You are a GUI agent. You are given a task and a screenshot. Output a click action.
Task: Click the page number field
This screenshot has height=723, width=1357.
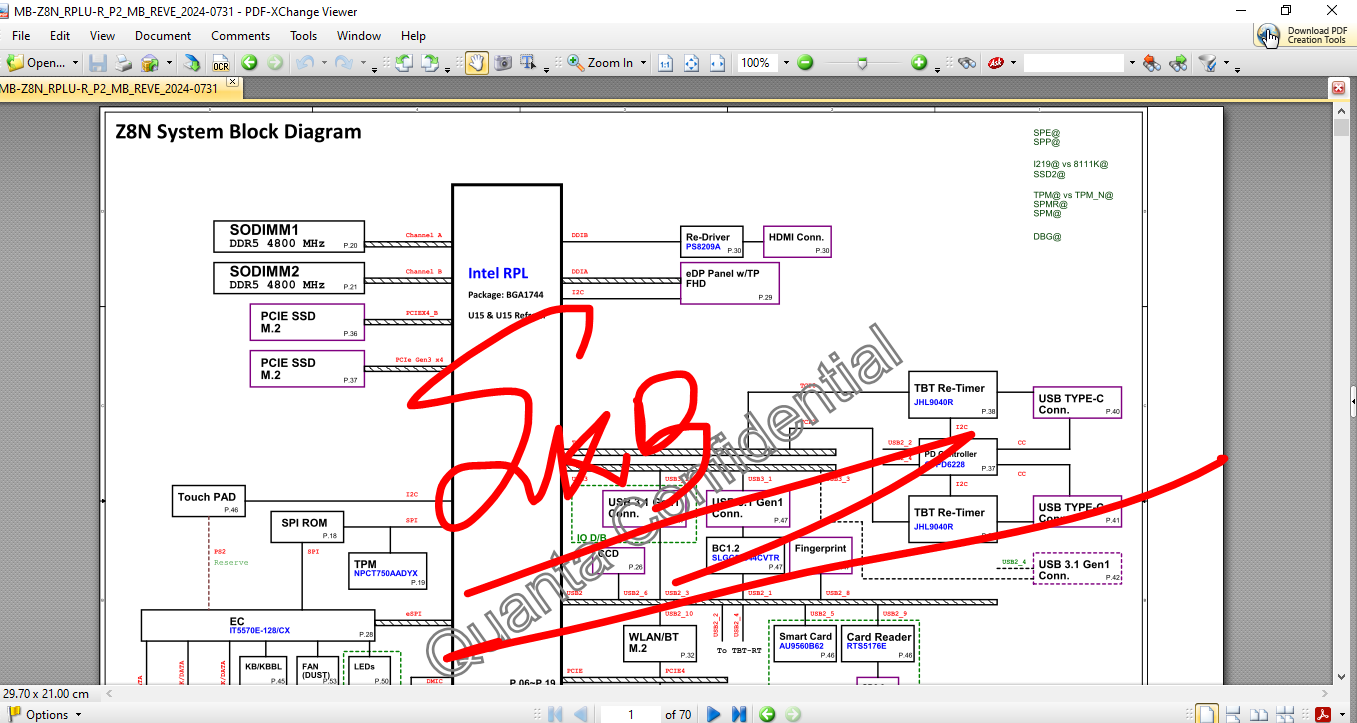630,714
